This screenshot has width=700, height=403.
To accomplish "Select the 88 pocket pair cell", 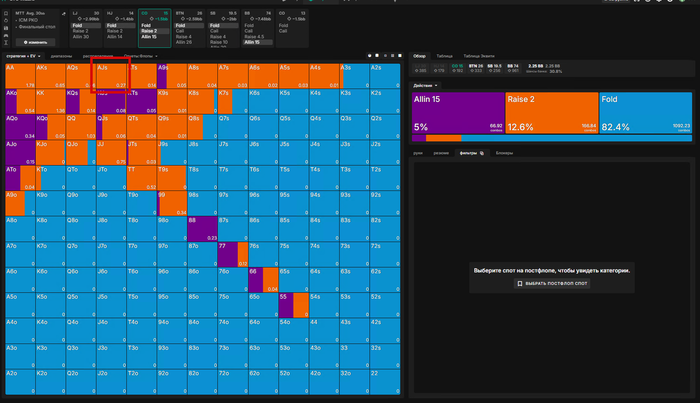I will pyautogui.click(x=202, y=228).
